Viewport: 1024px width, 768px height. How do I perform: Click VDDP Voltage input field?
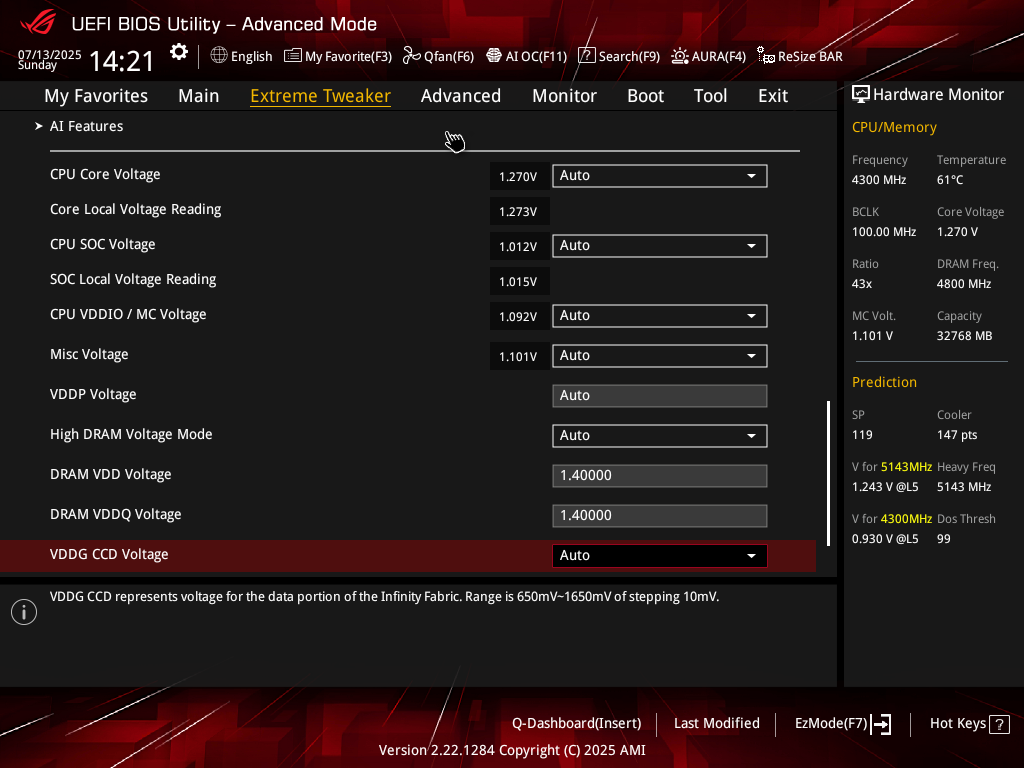pos(660,396)
